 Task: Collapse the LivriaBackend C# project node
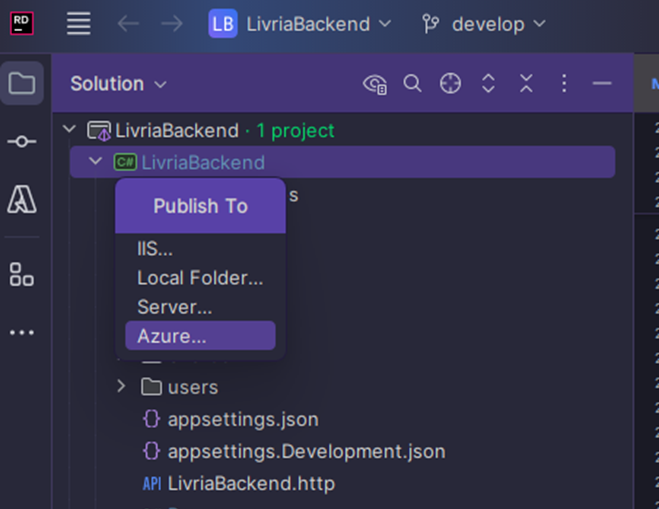[x=95, y=161]
